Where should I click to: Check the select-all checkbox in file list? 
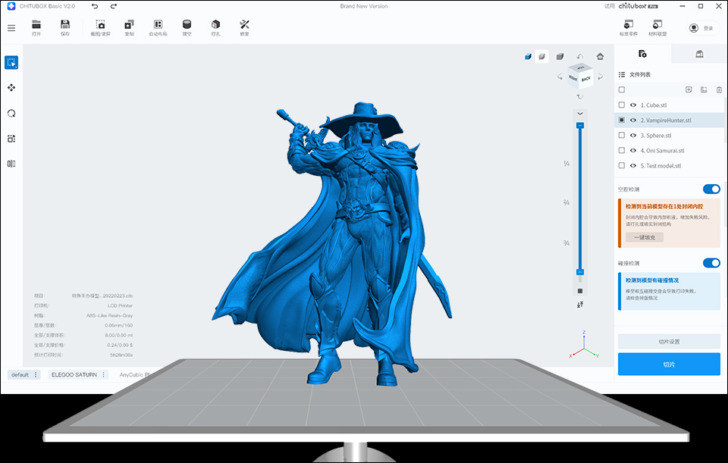click(622, 90)
